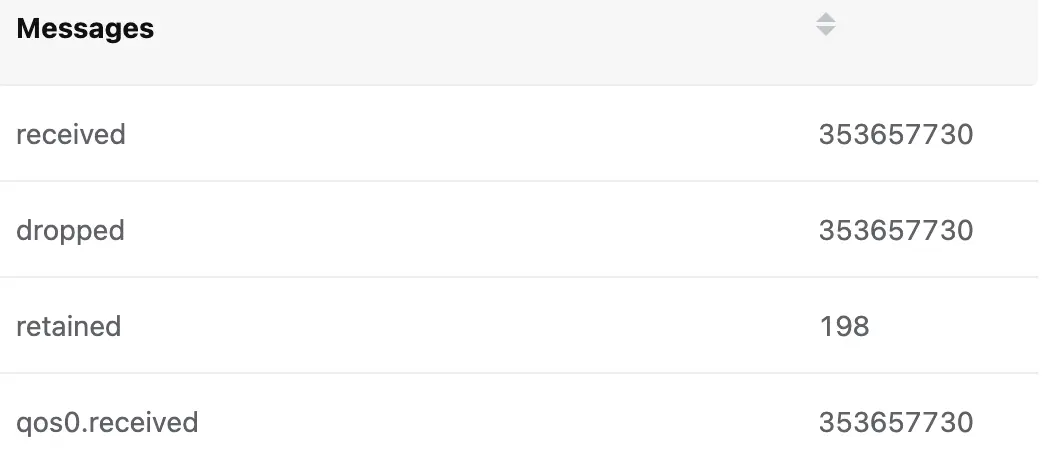The image size is (1054, 458).
Task: Click the Messages column header
Action: tap(85, 29)
